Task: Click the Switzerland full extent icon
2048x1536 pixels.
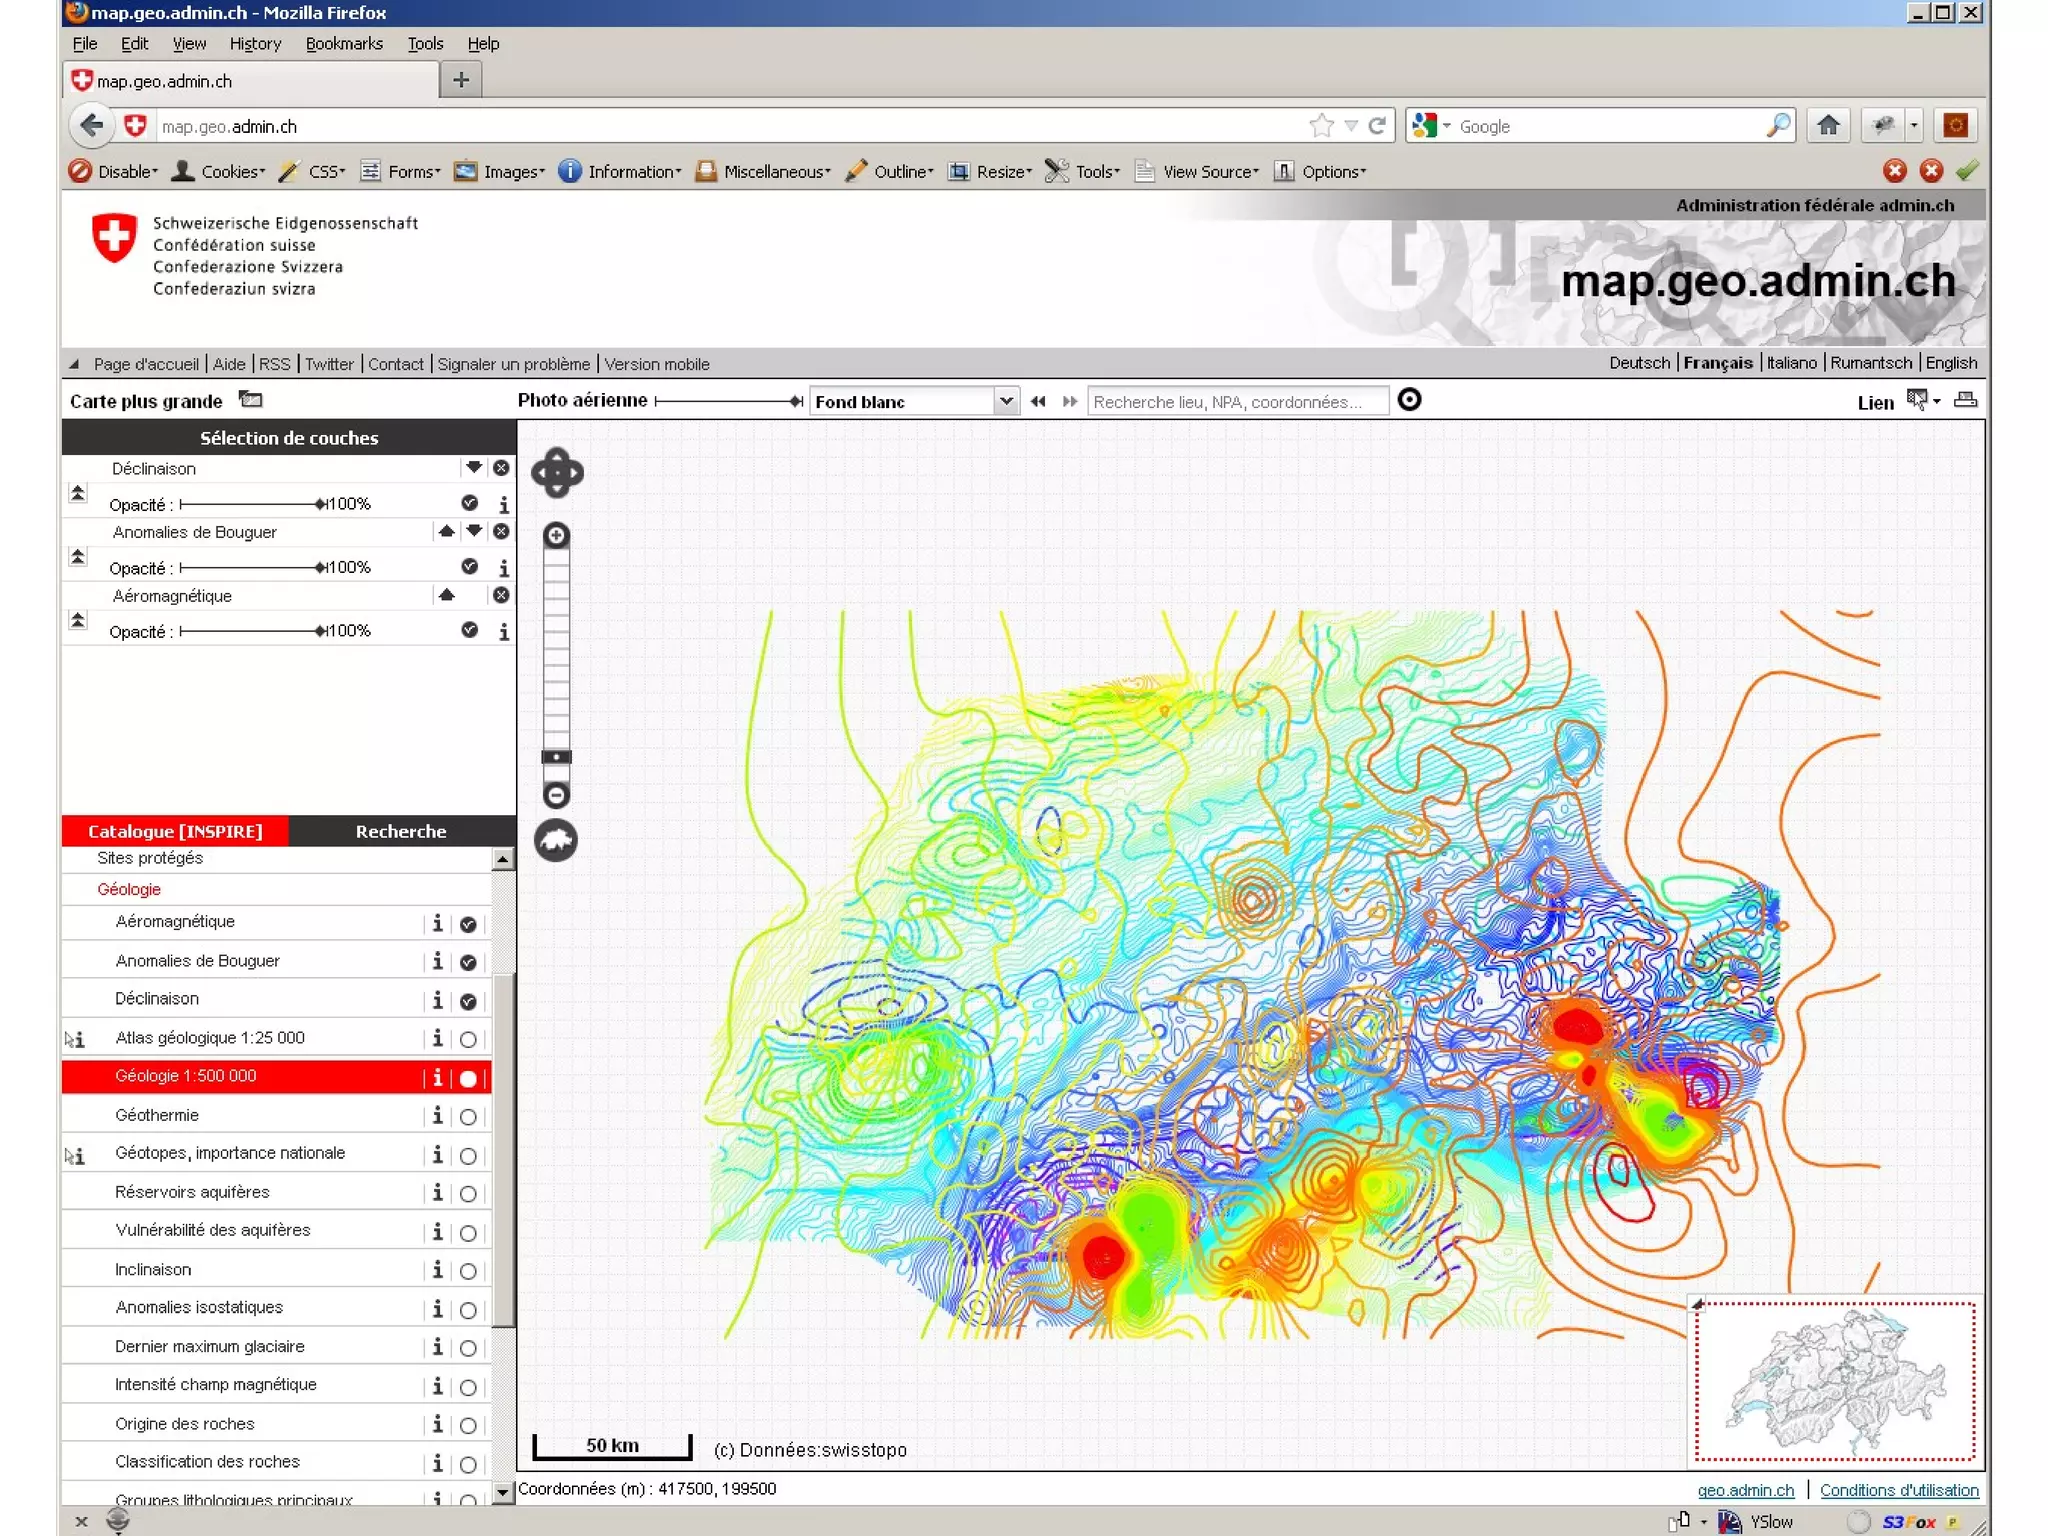Action: coord(556,840)
